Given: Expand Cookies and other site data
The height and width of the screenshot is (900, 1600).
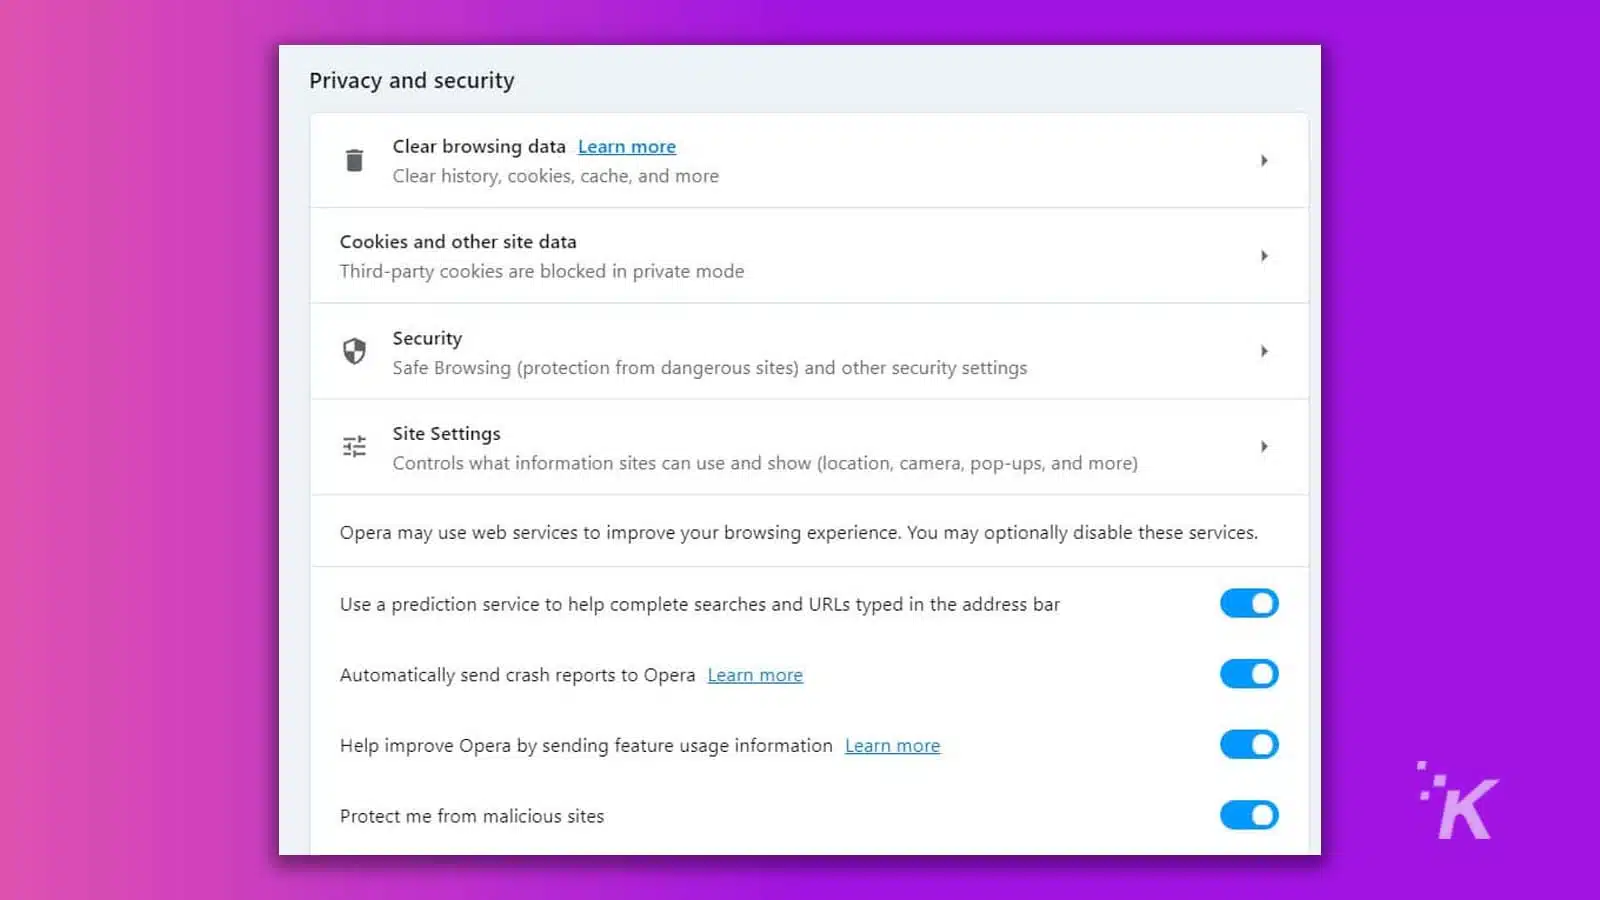Looking at the screenshot, I should (x=1264, y=255).
